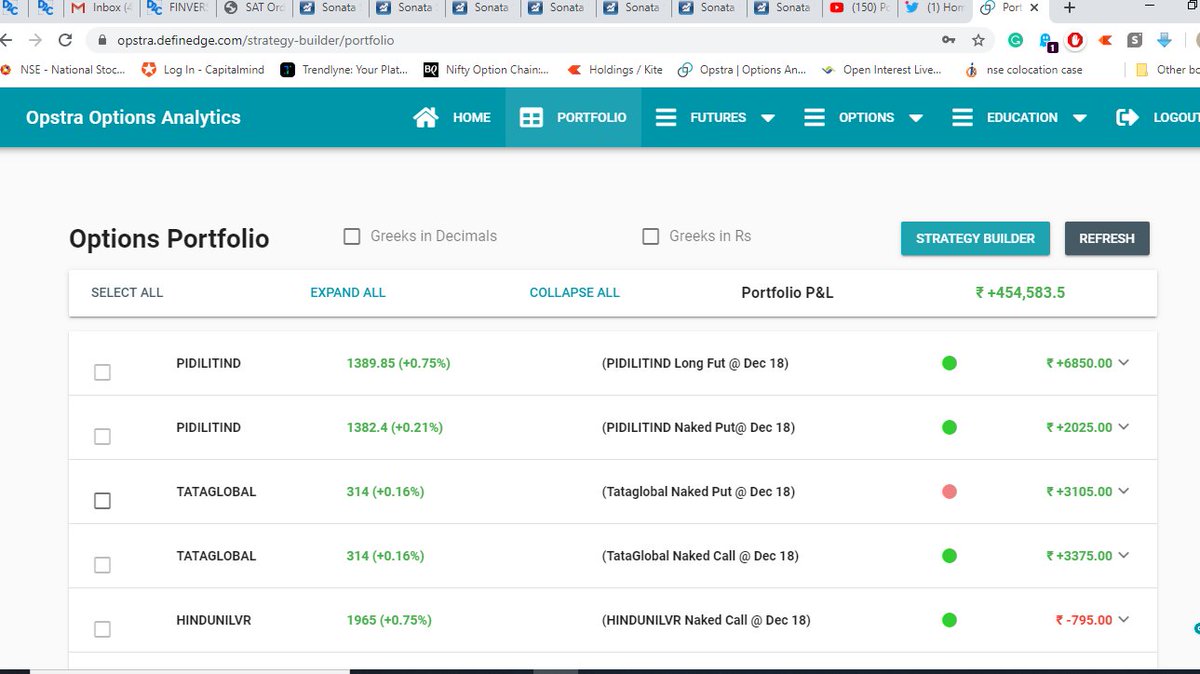The image size is (1200, 674).
Task: Click COLLAPSE ALL link
Action: 575,292
